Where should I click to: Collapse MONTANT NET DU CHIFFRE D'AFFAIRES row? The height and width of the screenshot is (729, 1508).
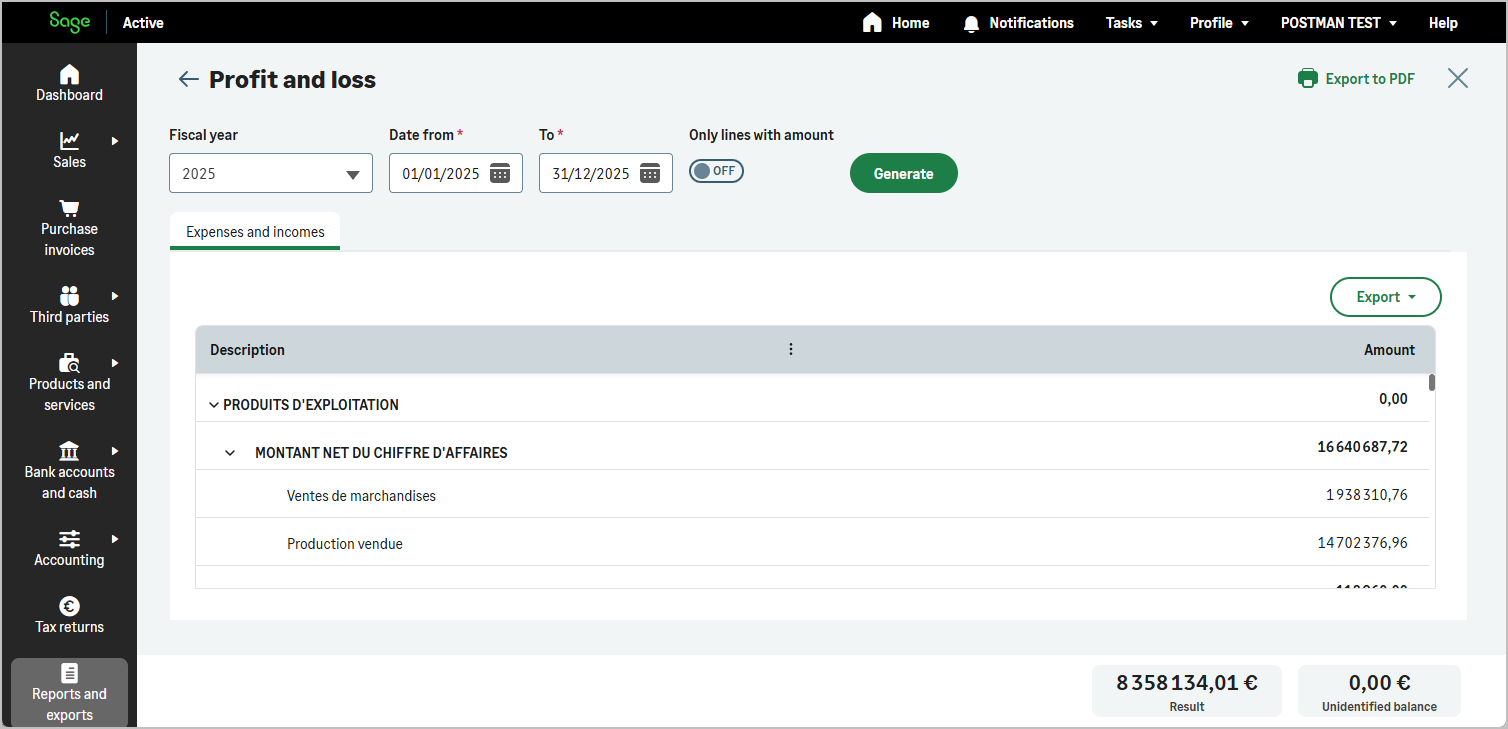click(230, 453)
